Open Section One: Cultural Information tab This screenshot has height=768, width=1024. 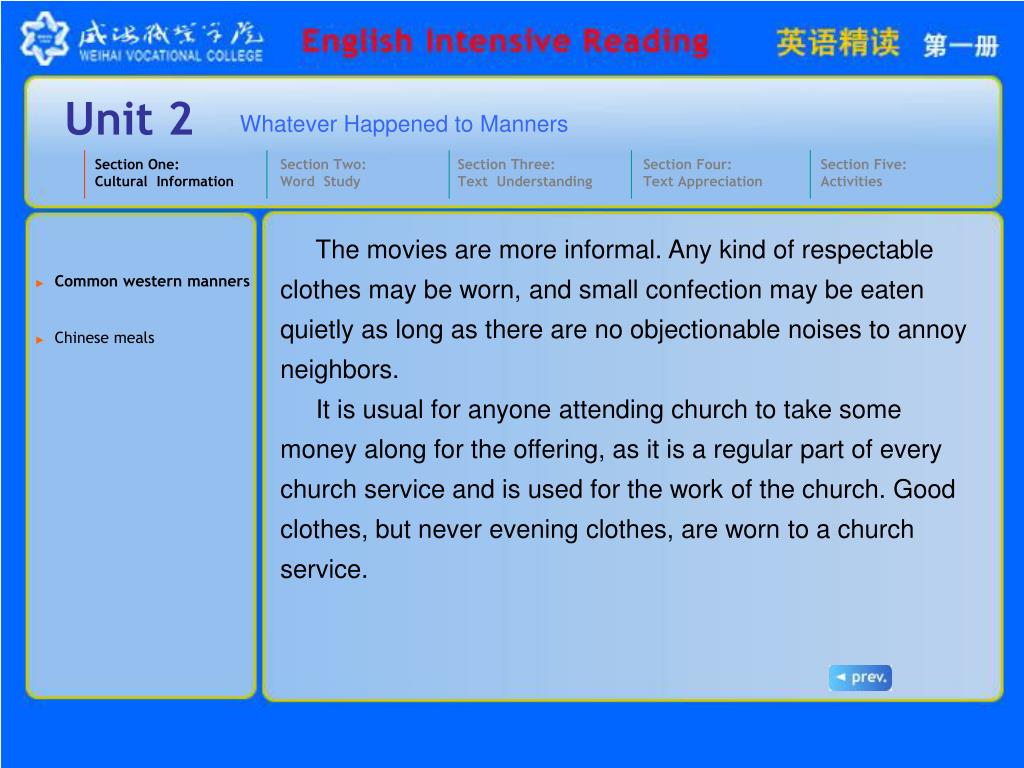163,173
